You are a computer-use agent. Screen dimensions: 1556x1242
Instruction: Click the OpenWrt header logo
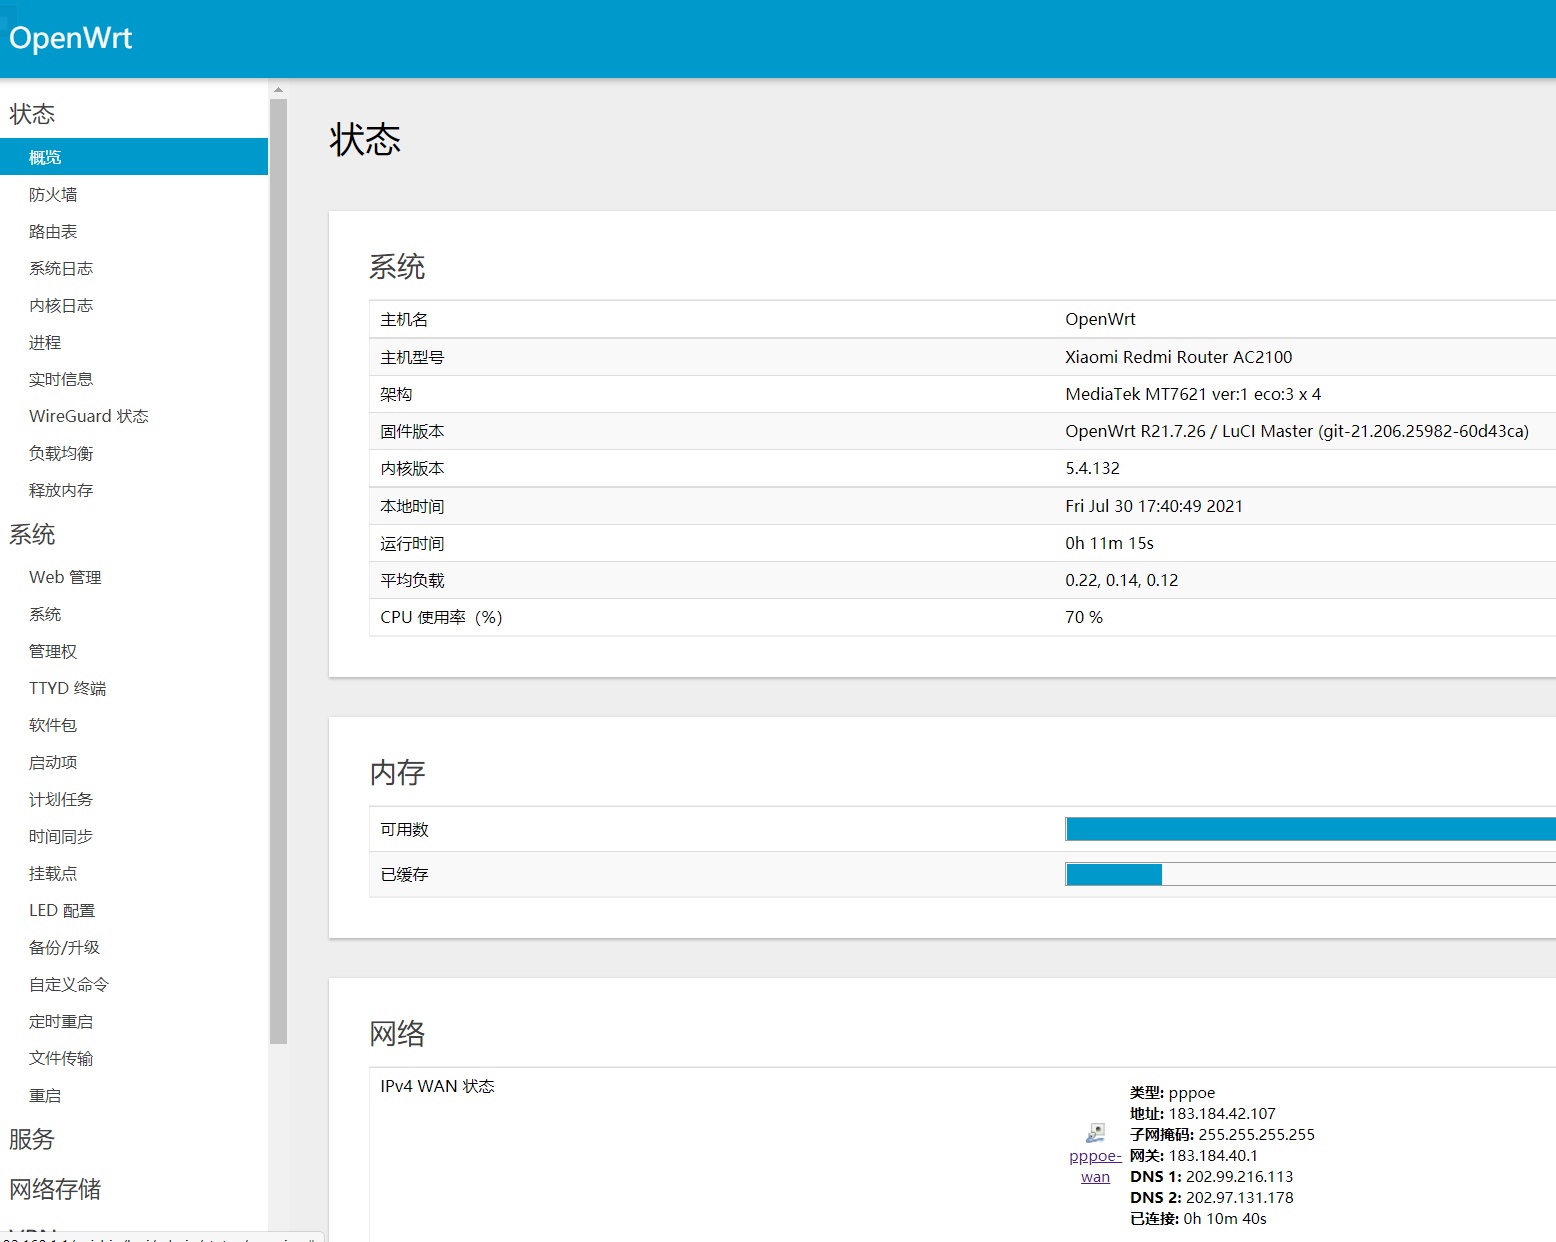71,38
